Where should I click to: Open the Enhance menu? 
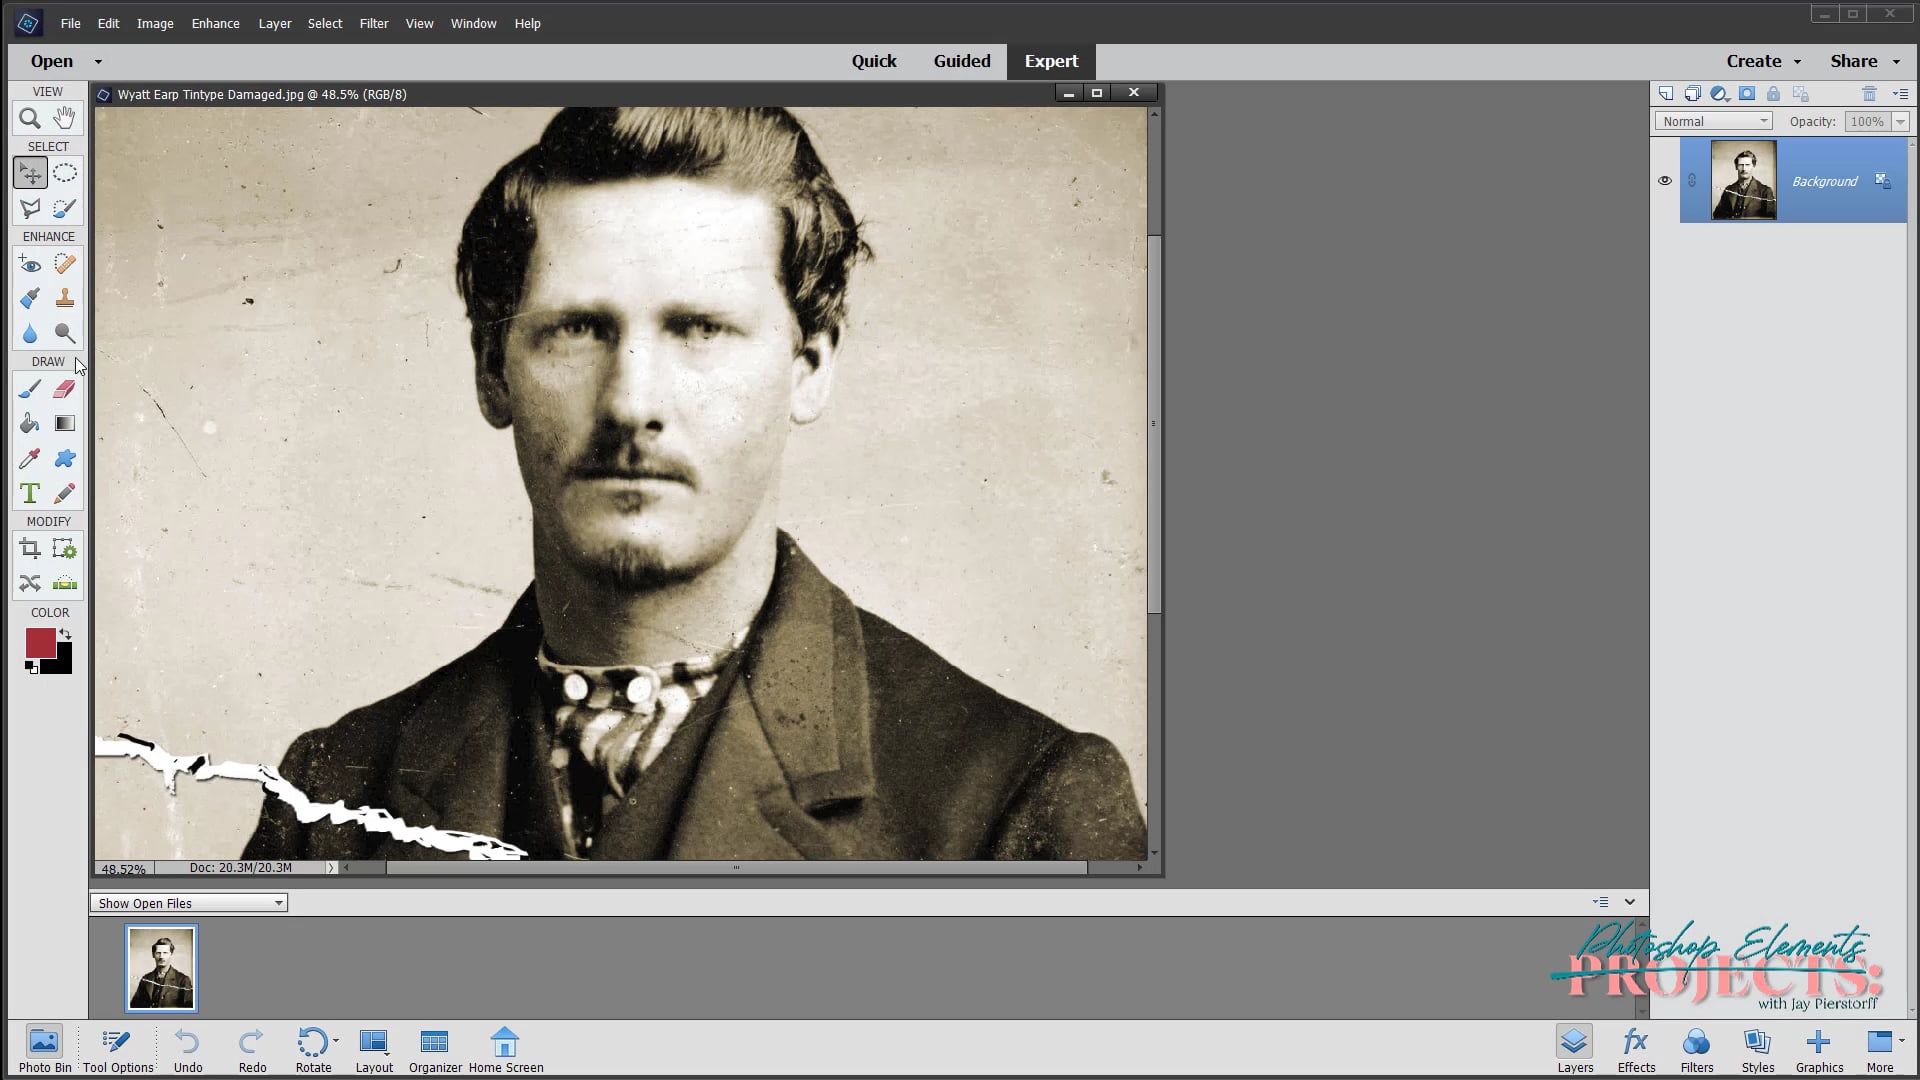(x=214, y=23)
